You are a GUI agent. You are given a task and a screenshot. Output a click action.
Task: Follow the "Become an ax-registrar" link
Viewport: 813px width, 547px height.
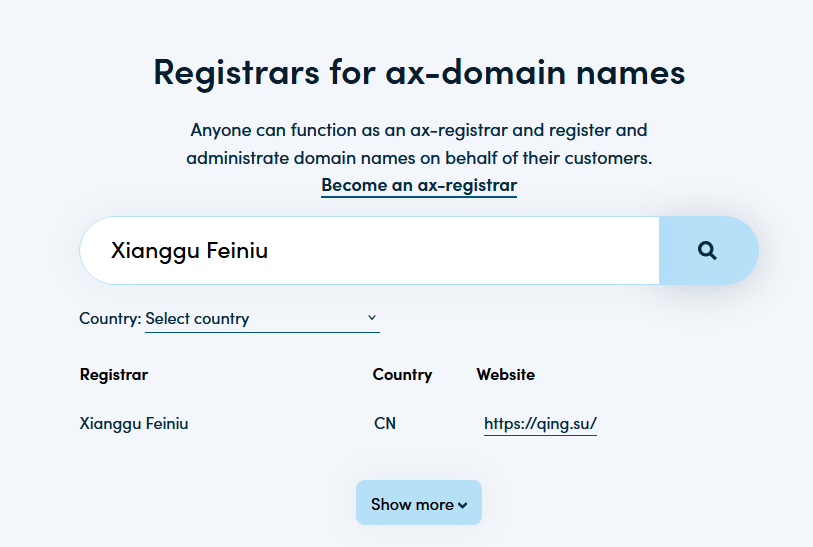[x=419, y=185]
